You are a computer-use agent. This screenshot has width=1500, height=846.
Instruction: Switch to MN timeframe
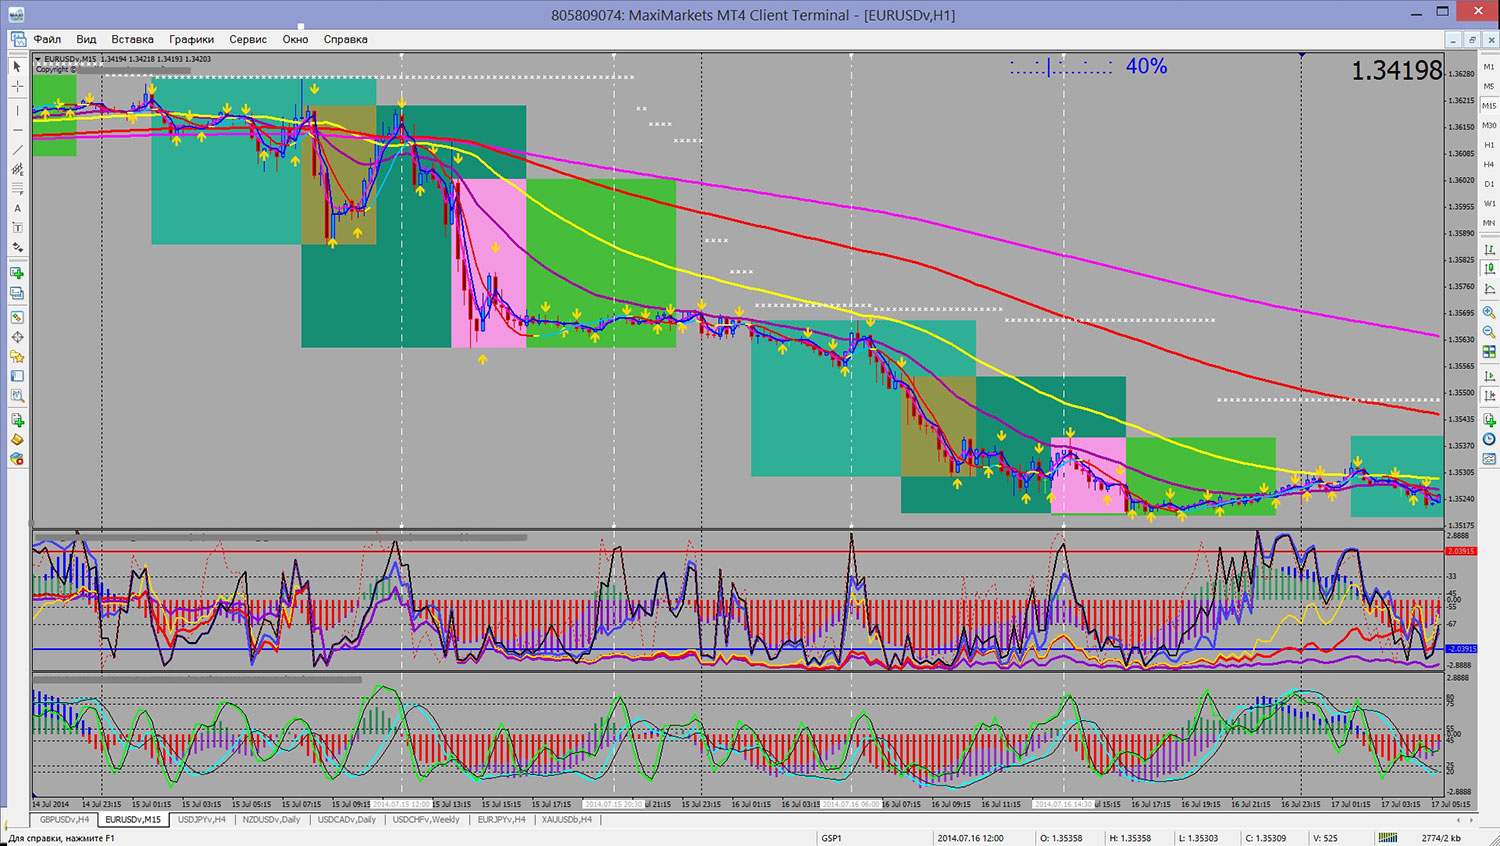coord(1489,223)
